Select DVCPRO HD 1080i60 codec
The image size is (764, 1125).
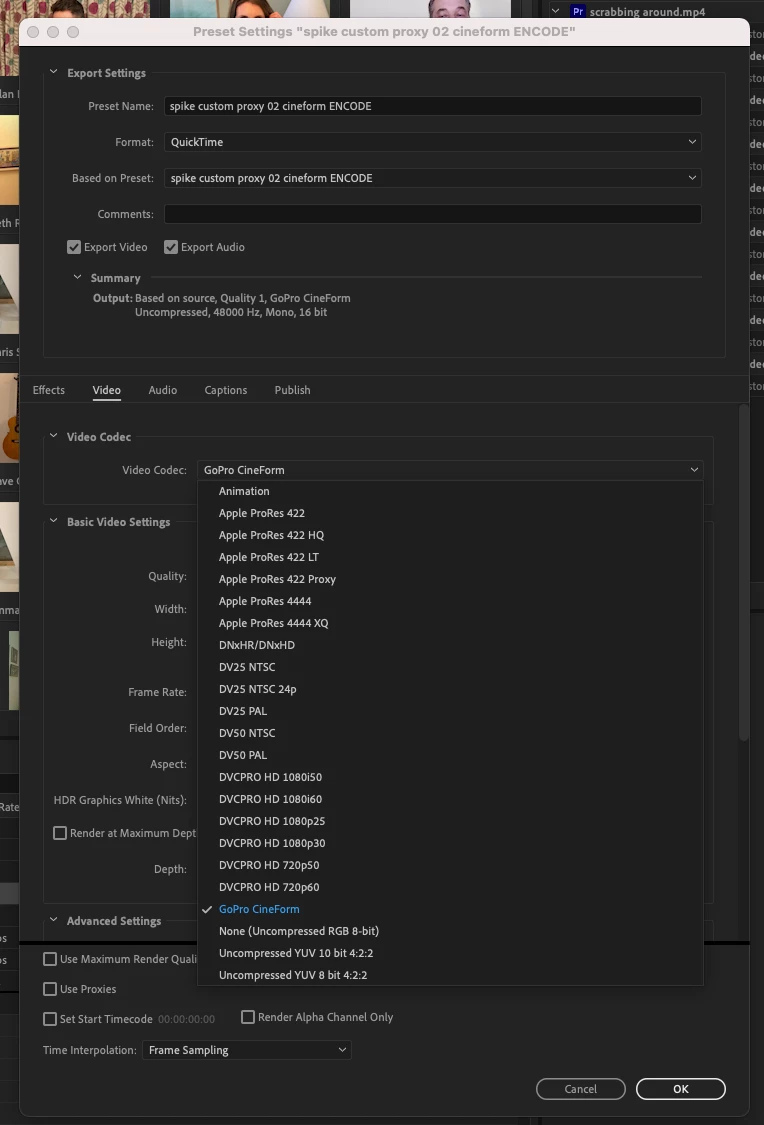coord(451,799)
